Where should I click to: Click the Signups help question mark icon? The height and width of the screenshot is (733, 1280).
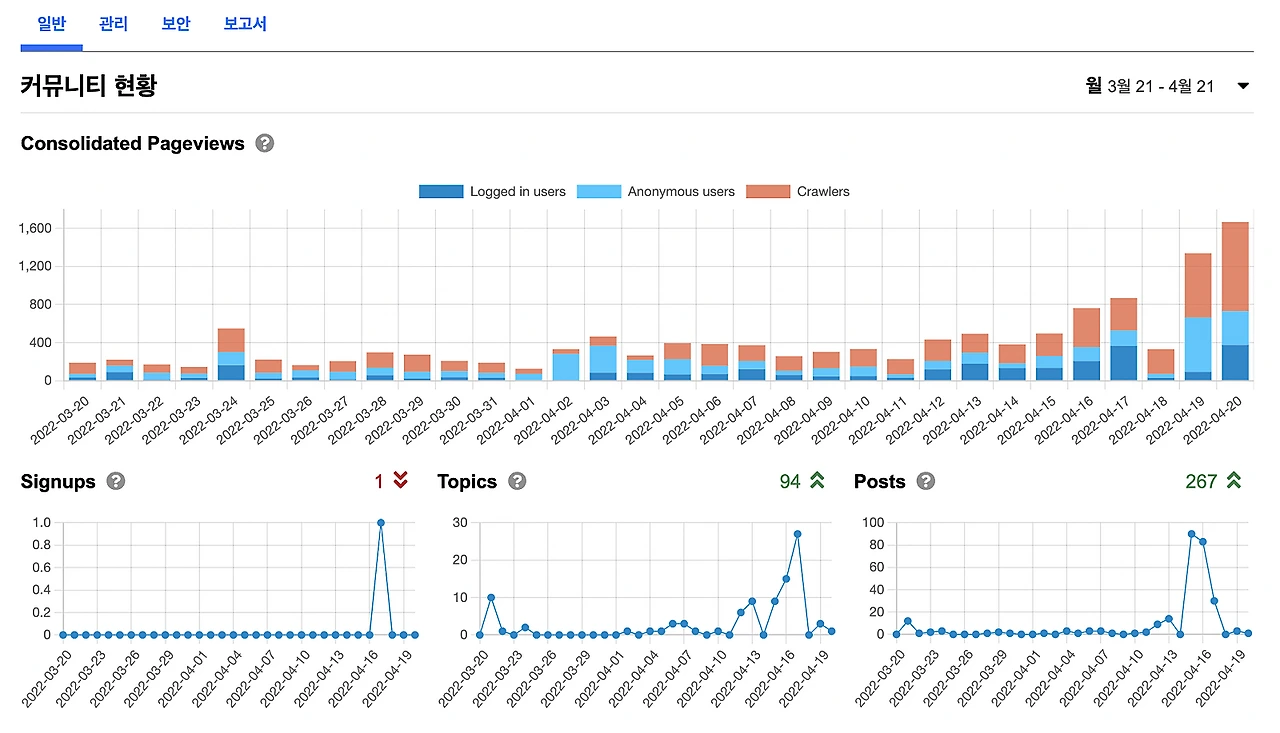point(116,481)
